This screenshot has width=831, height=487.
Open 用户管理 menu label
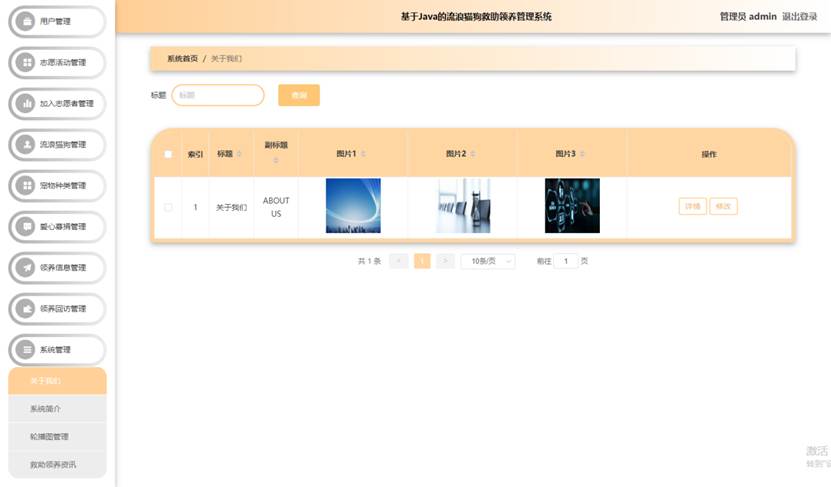pyautogui.click(x=55, y=21)
